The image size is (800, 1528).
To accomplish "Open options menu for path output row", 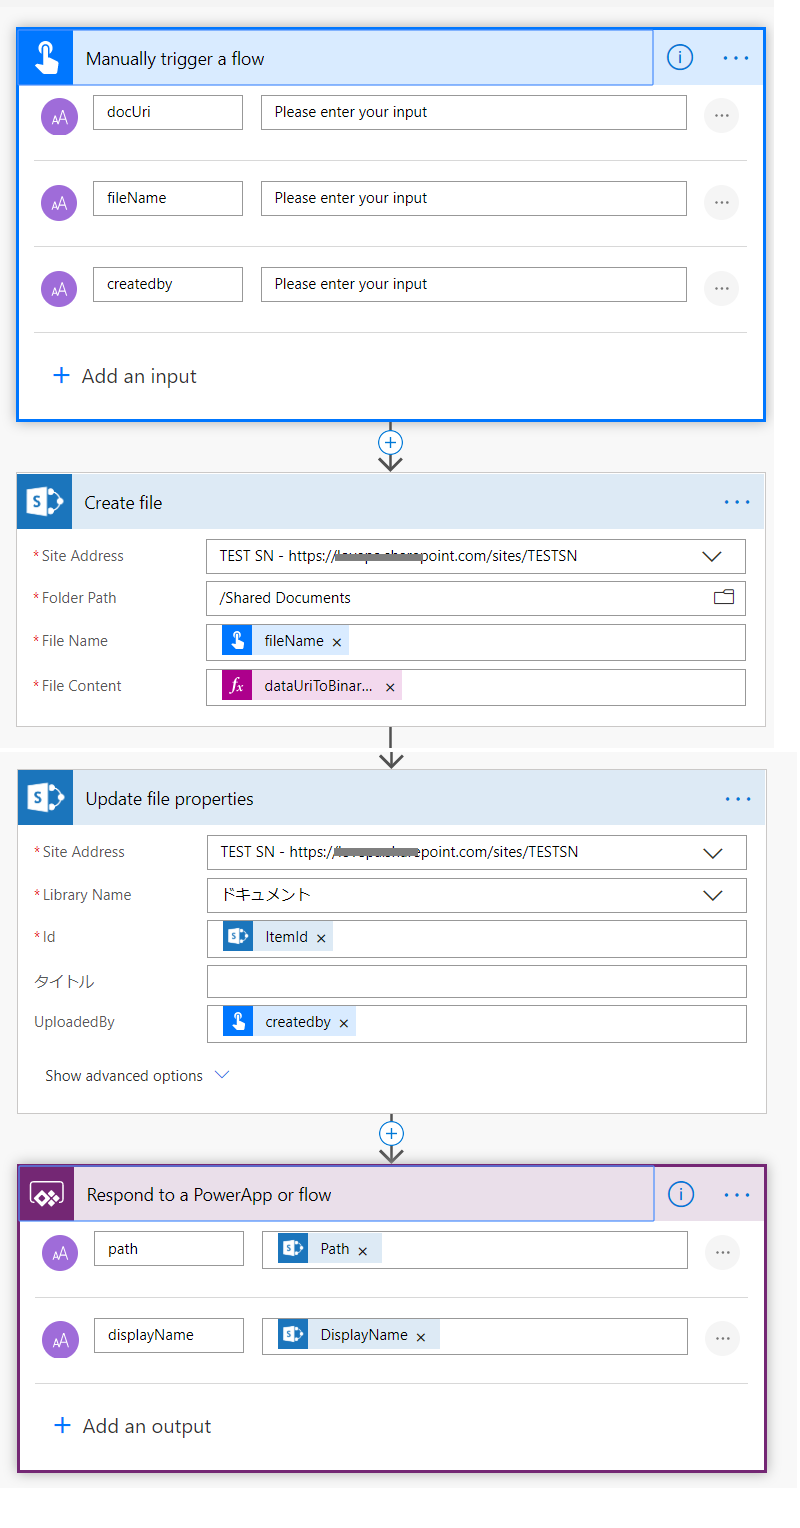I will (x=722, y=1252).
